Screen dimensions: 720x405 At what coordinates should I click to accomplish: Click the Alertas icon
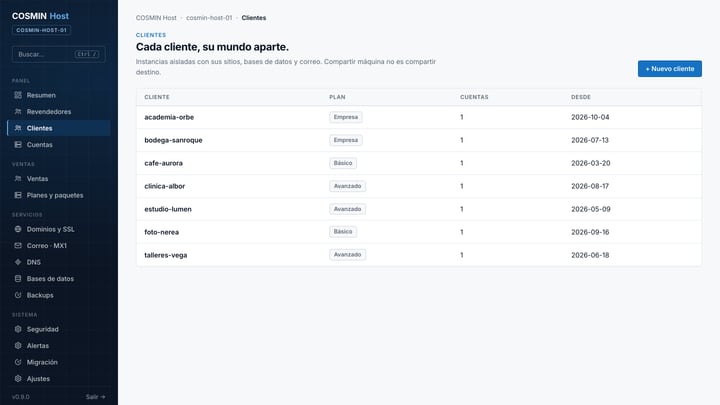18,346
